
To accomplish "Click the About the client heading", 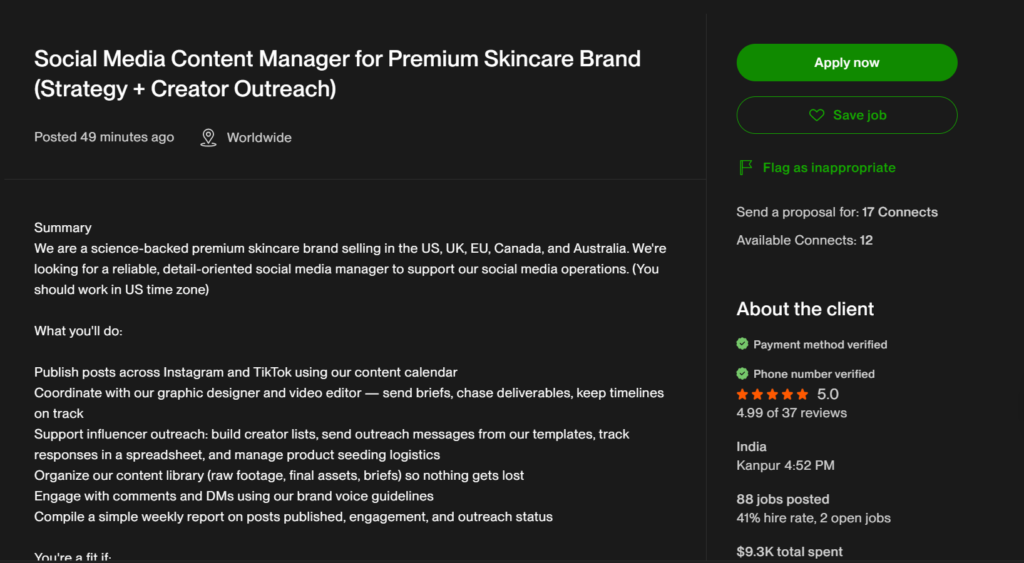I will (x=805, y=309).
